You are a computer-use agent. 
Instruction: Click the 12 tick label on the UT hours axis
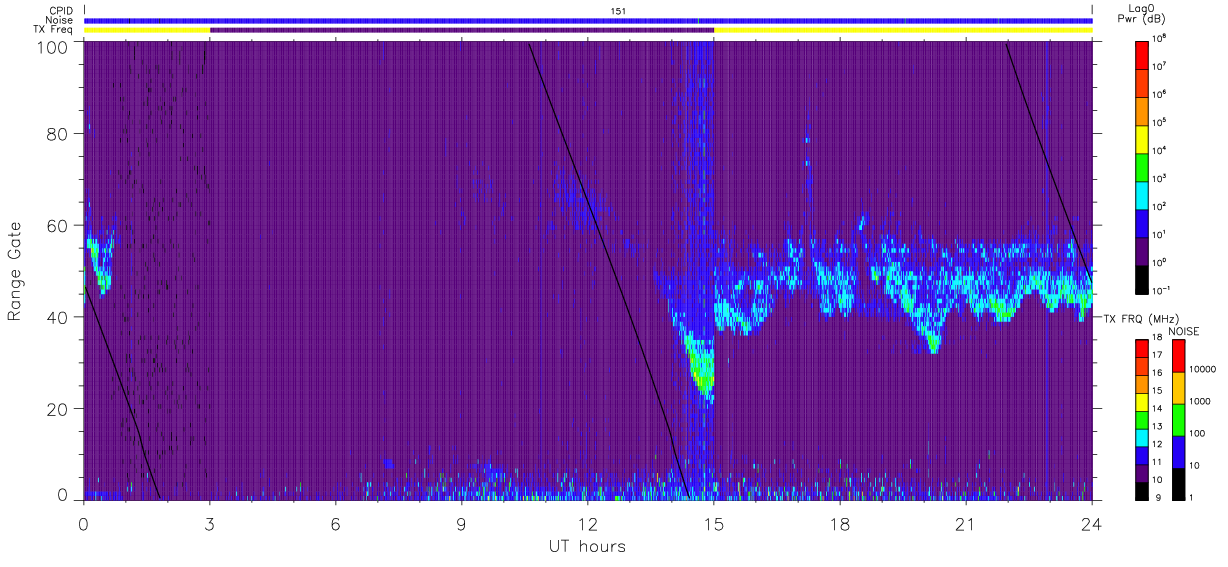[588, 524]
